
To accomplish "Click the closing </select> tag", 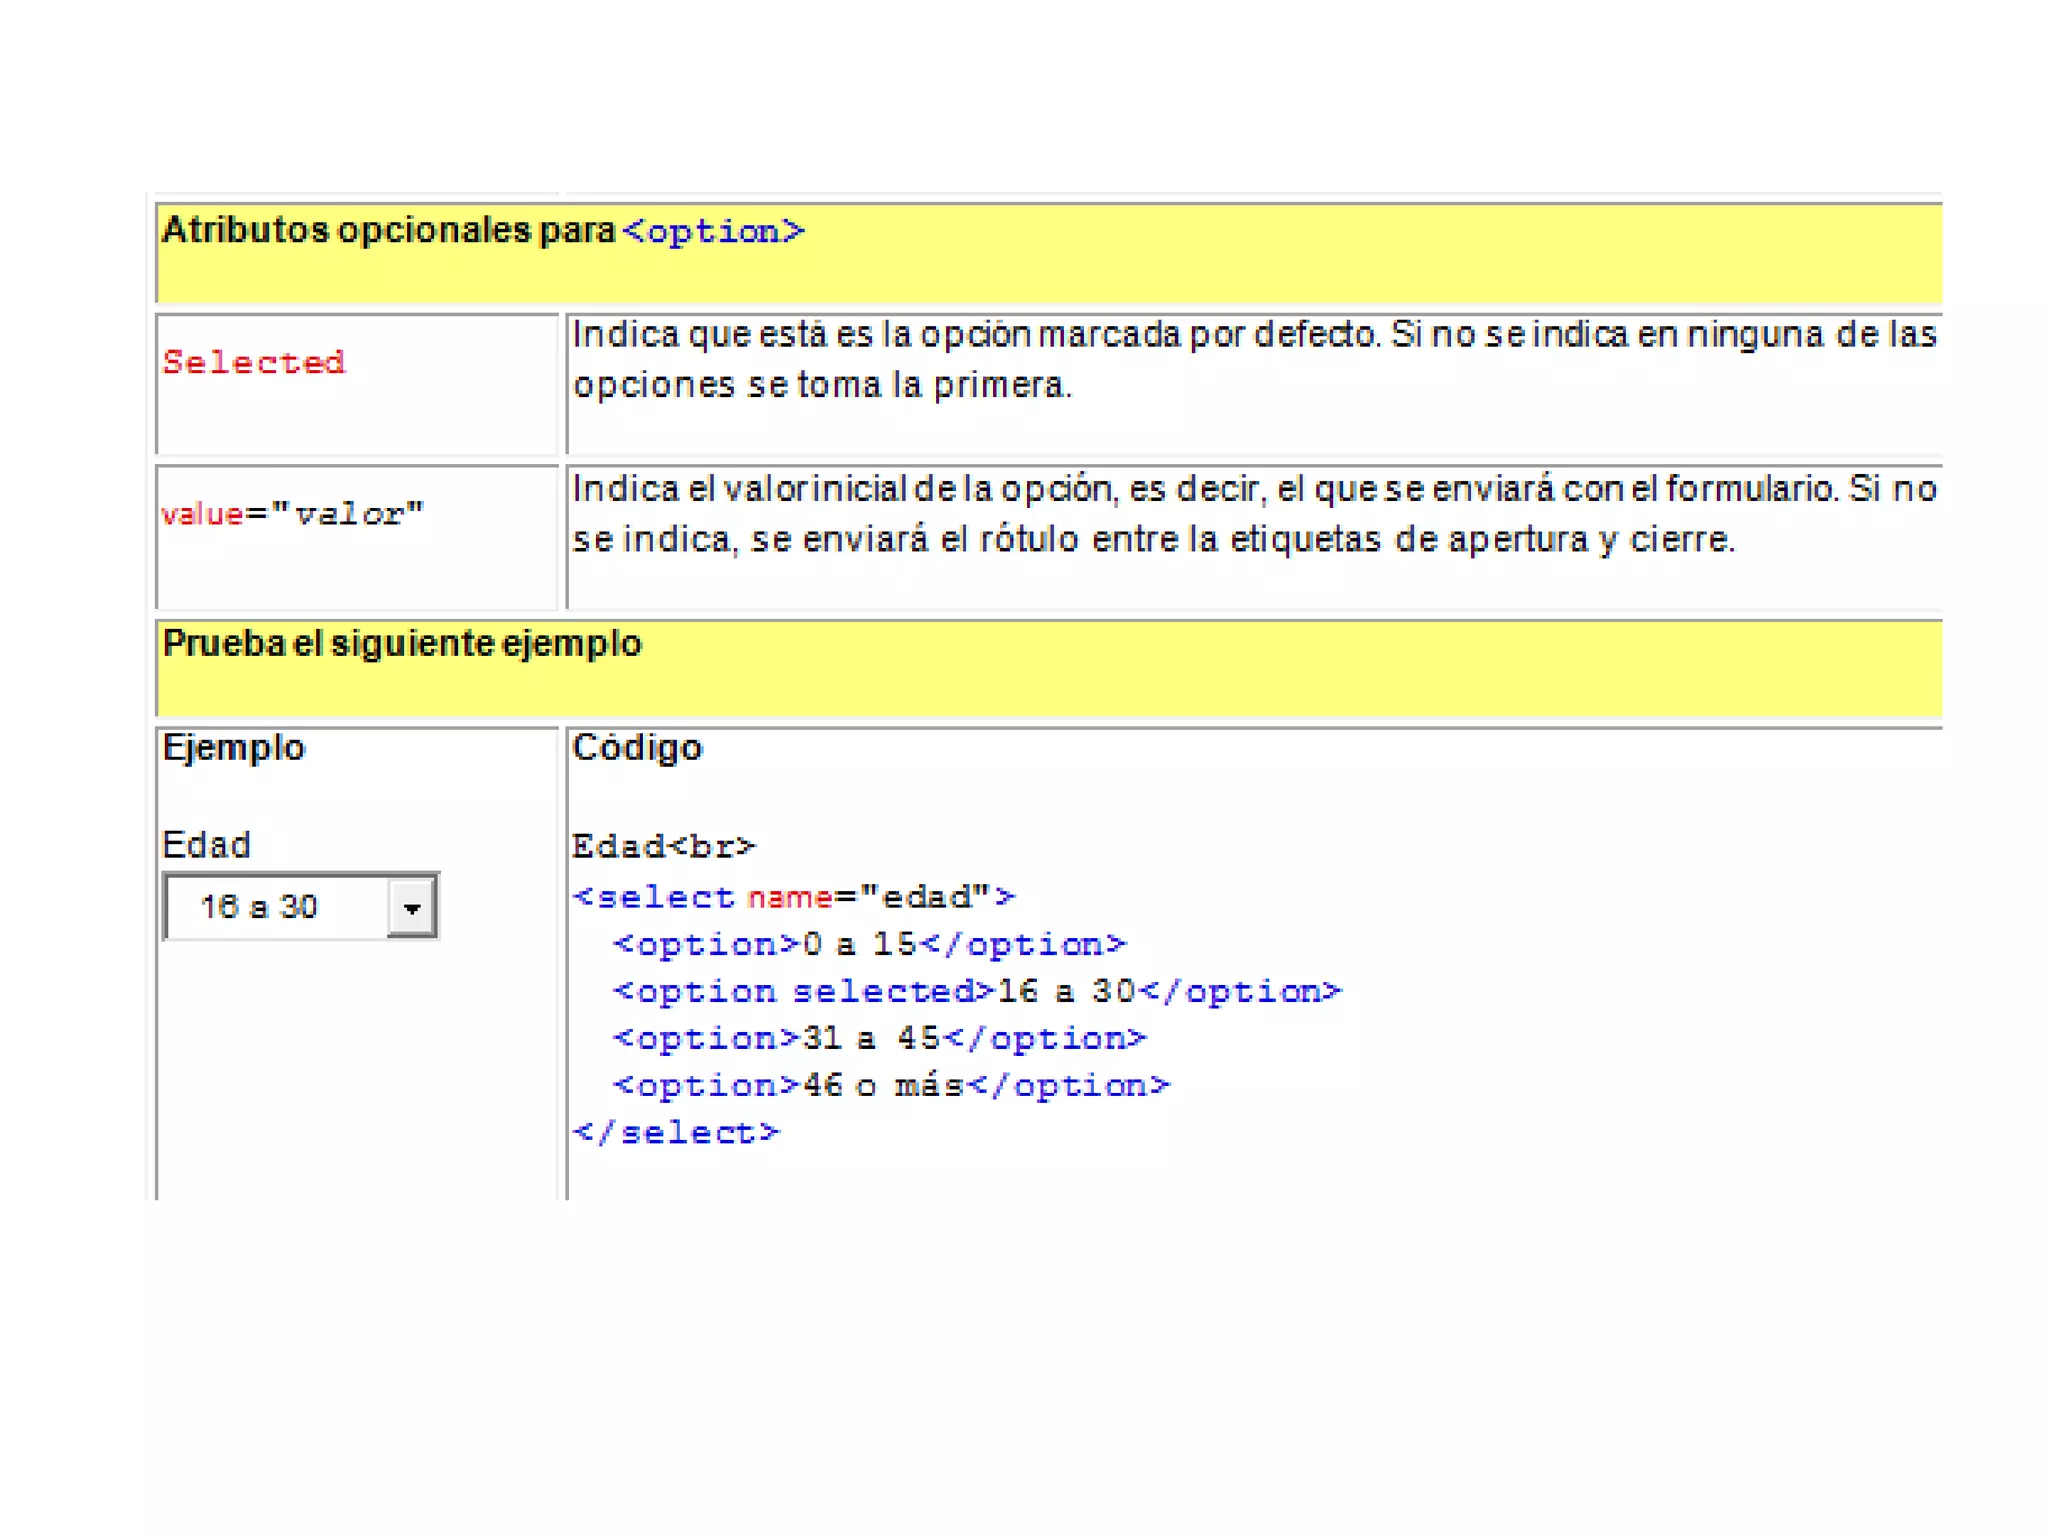I will (675, 1132).
